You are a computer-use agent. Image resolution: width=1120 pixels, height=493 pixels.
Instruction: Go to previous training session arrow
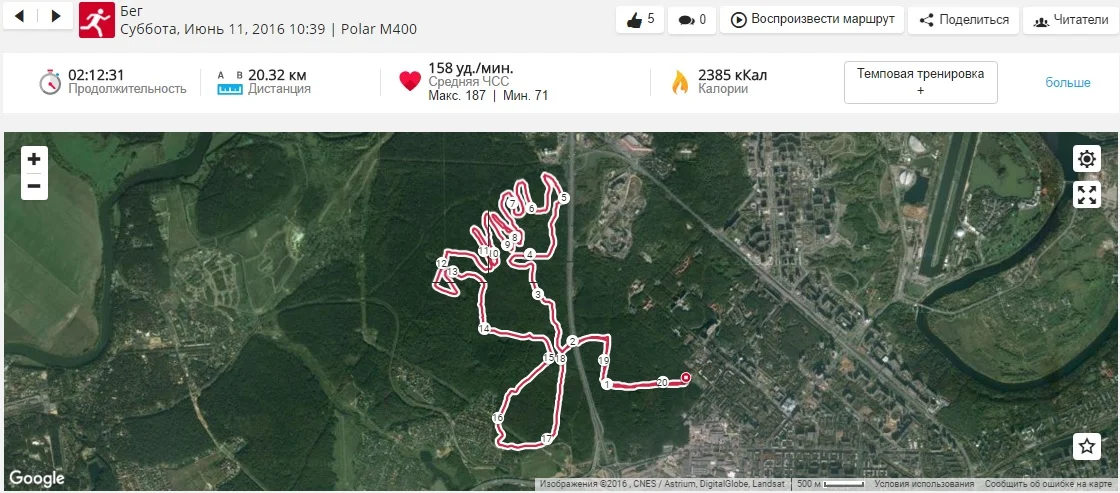(x=20, y=16)
